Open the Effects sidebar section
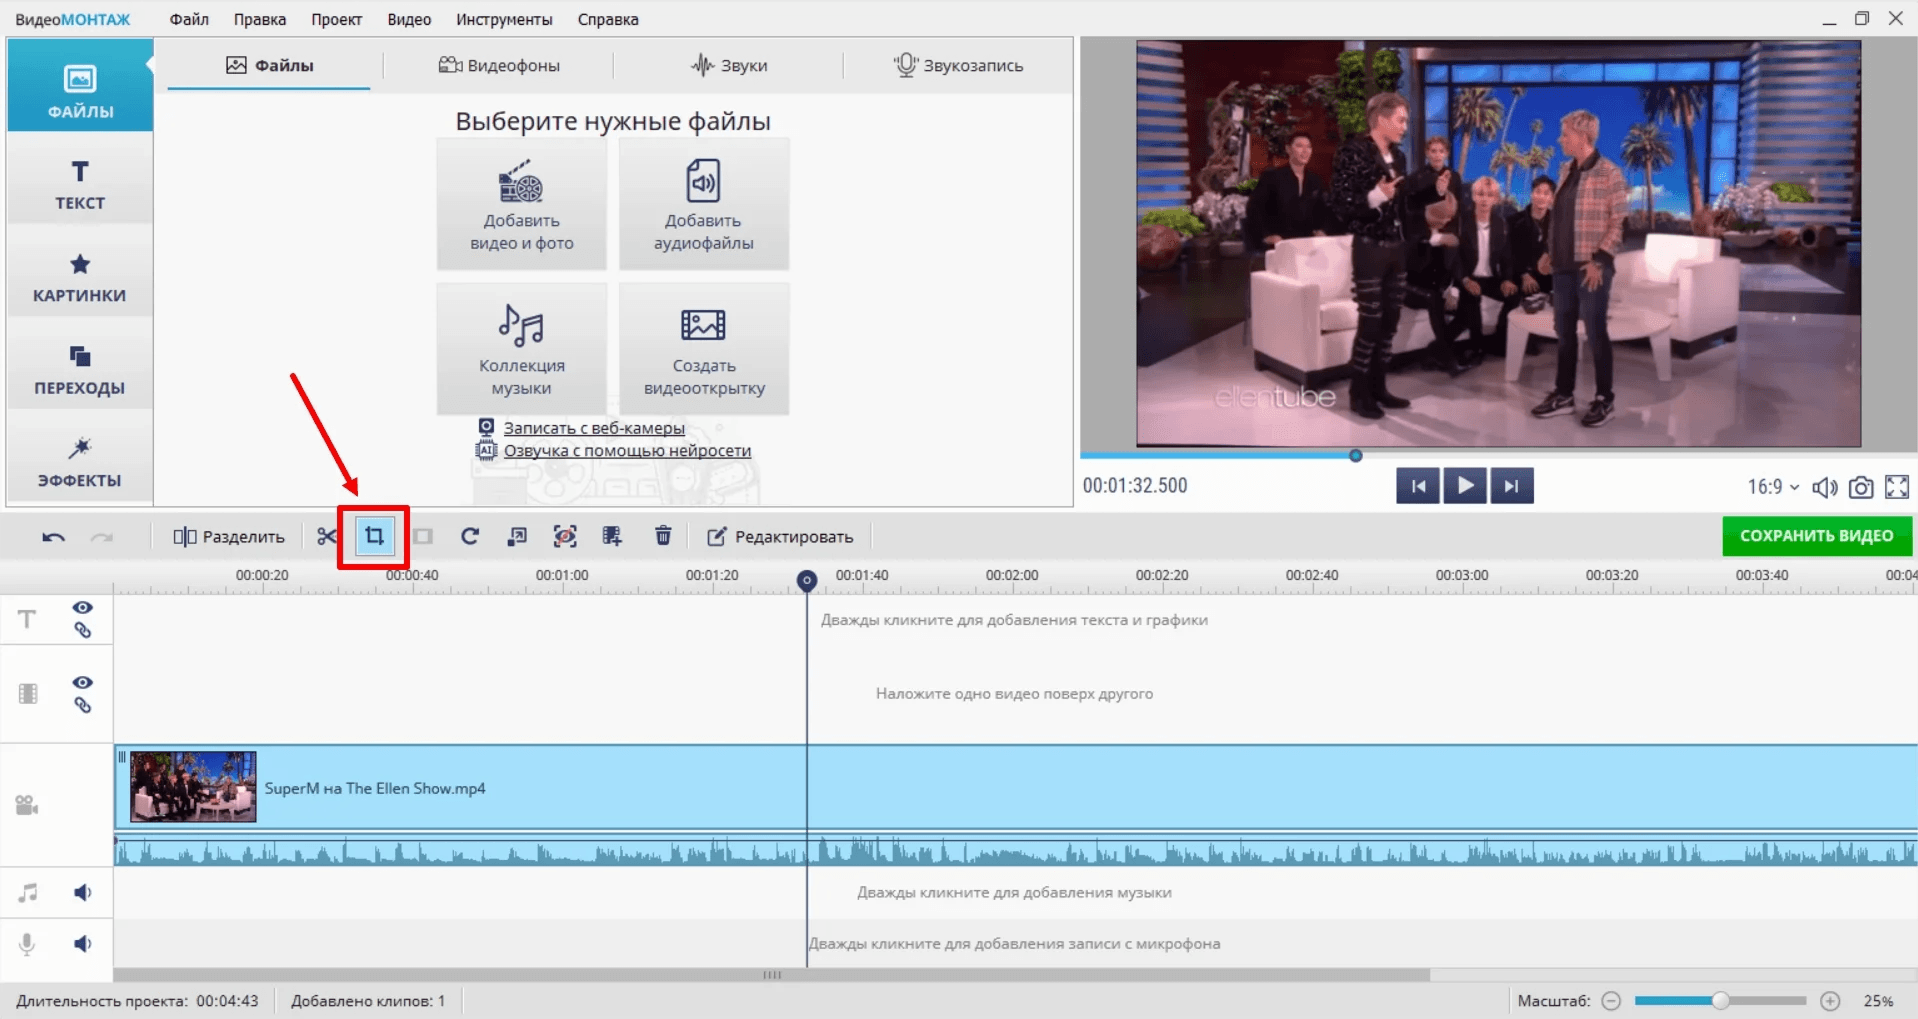 pos(80,462)
